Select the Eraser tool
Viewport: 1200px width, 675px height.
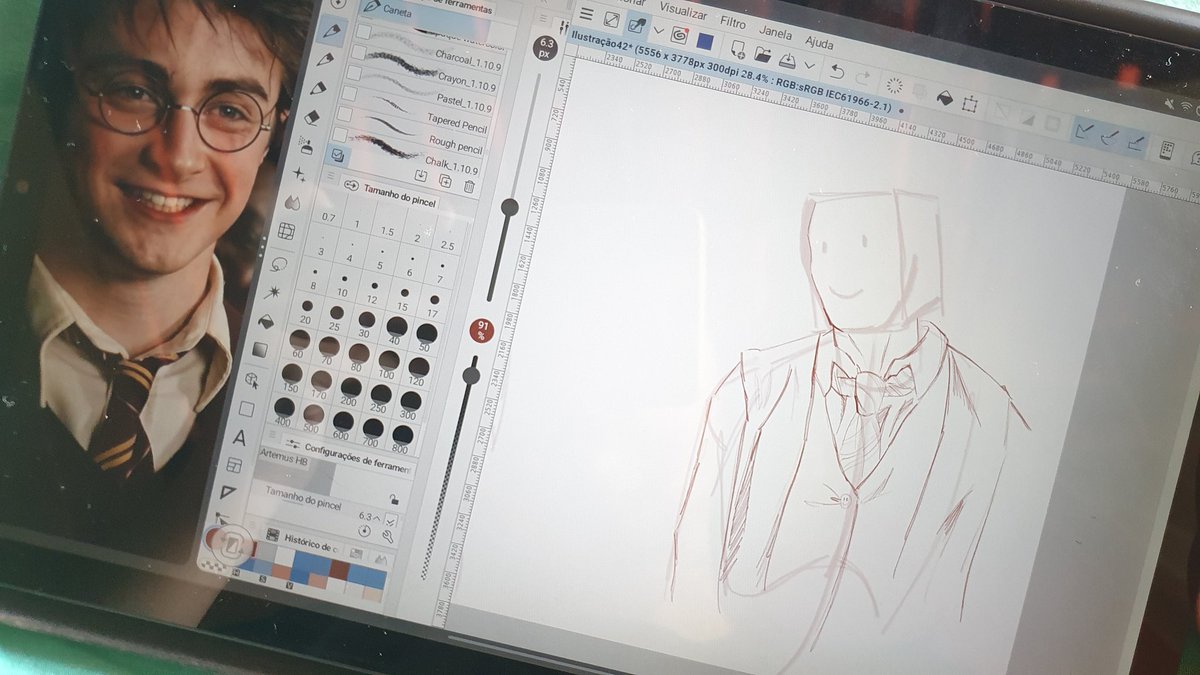313,118
